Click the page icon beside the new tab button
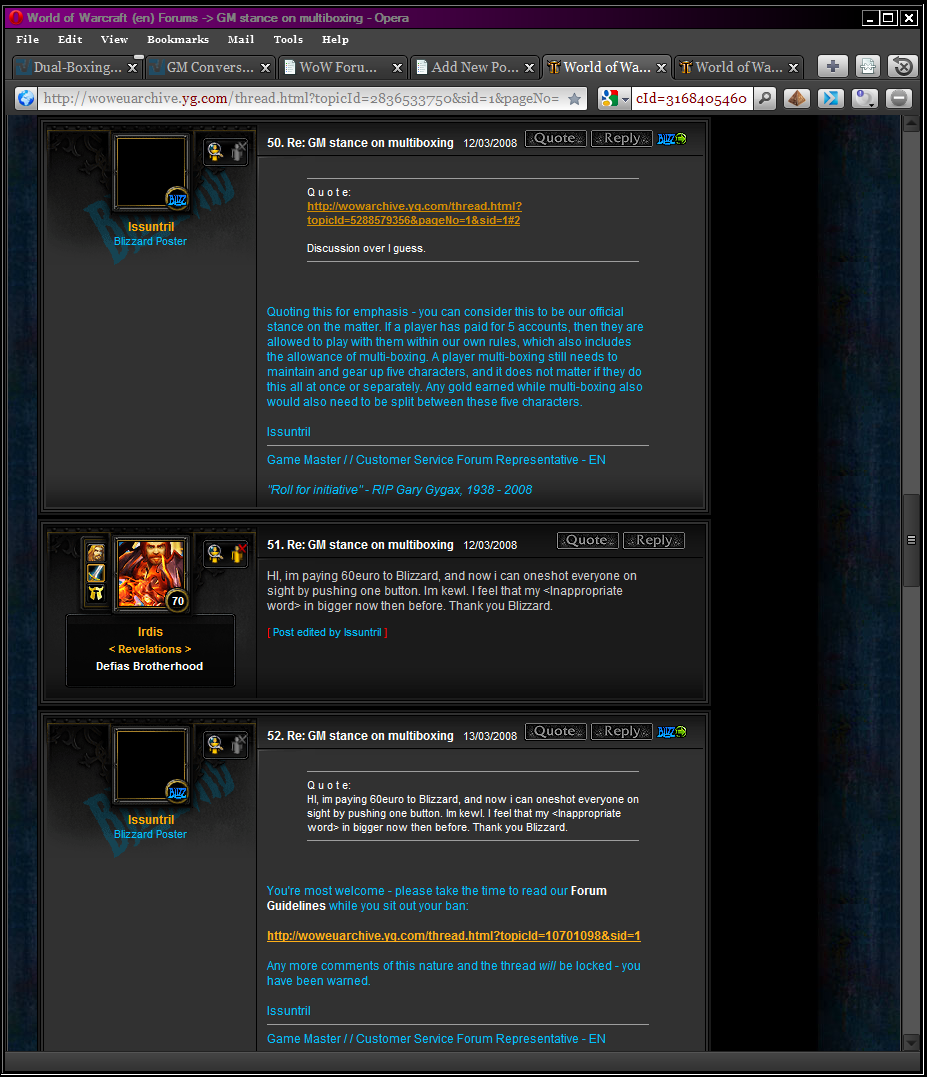The image size is (927, 1077). click(x=868, y=67)
